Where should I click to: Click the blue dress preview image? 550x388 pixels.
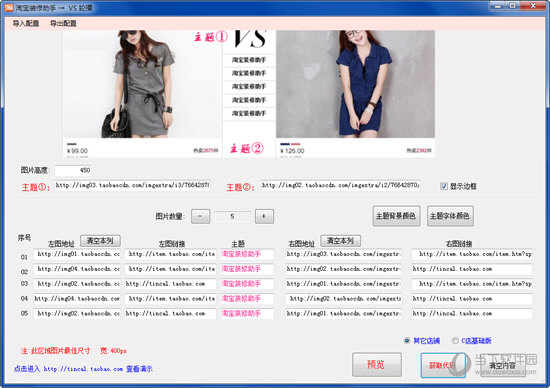(x=355, y=84)
